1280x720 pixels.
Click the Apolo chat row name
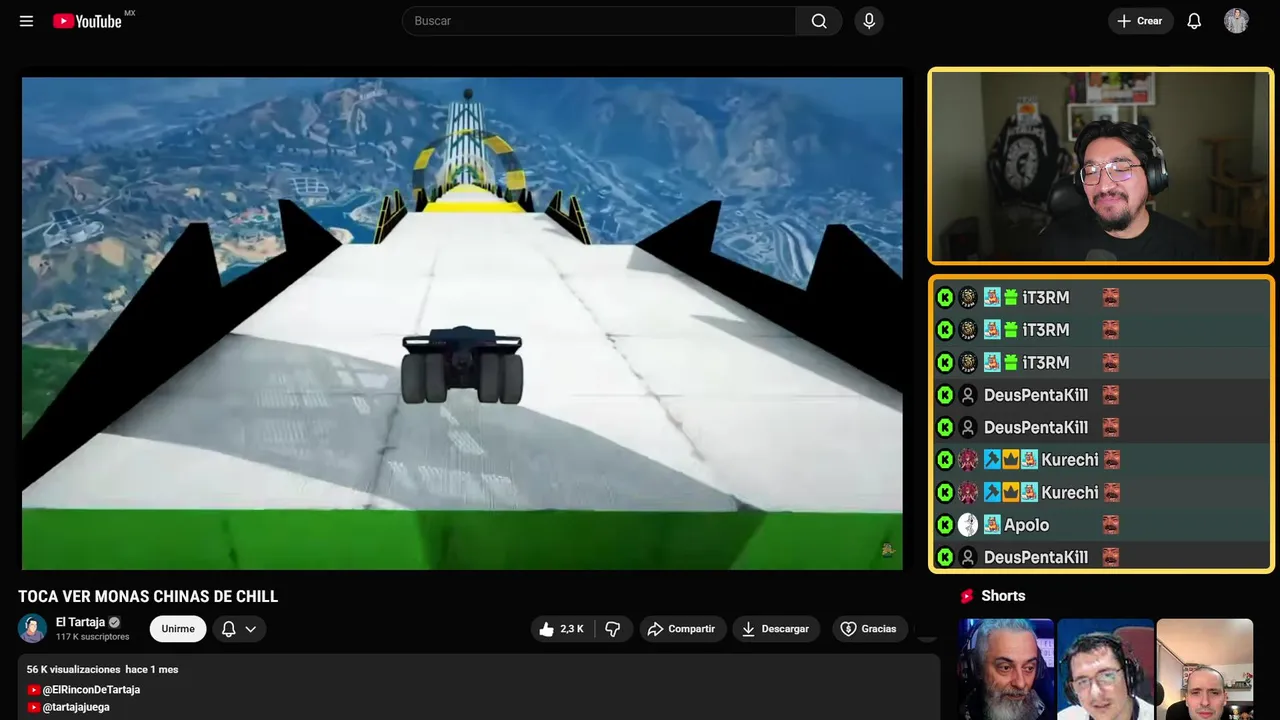pyautogui.click(x=1027, y=525)
